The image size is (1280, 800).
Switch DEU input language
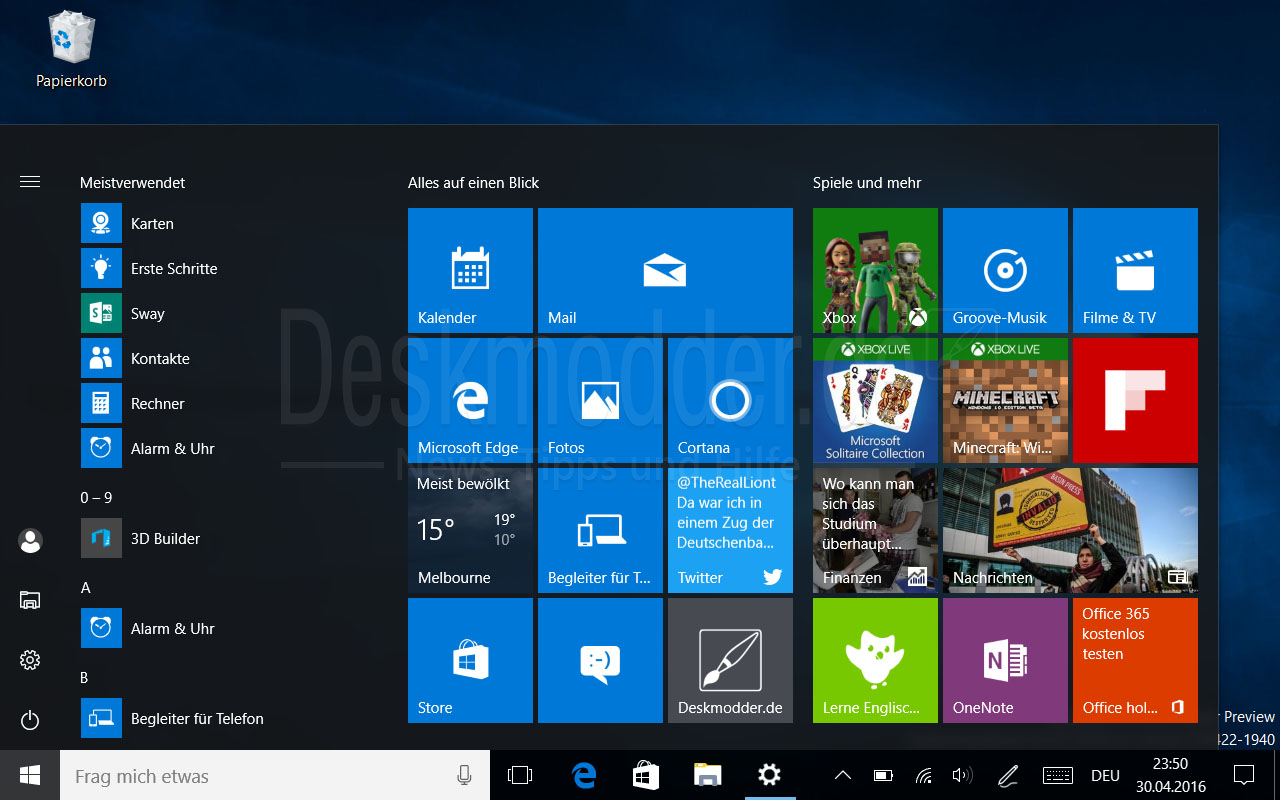pyautogui.click(x=1105, y=776)
